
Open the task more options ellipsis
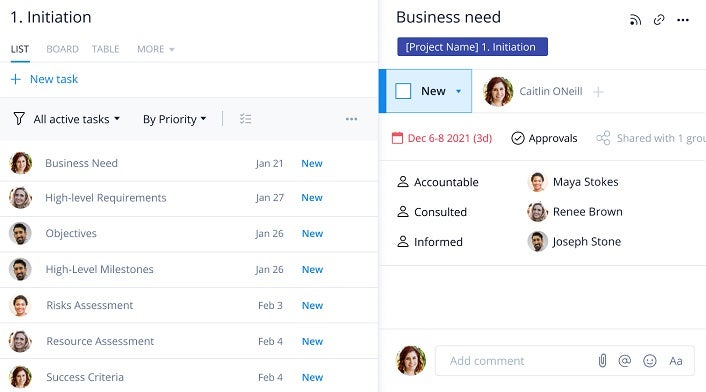[x=683, y=20]
